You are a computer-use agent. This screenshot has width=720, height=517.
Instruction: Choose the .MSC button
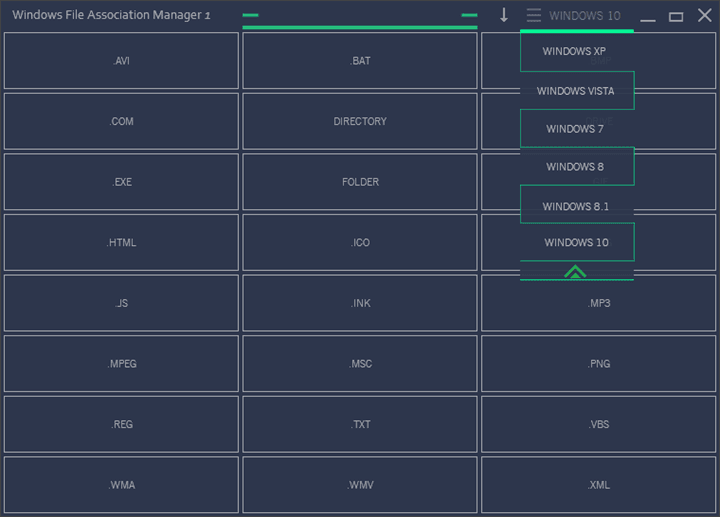pyautogui.click(x=360, y=364)
